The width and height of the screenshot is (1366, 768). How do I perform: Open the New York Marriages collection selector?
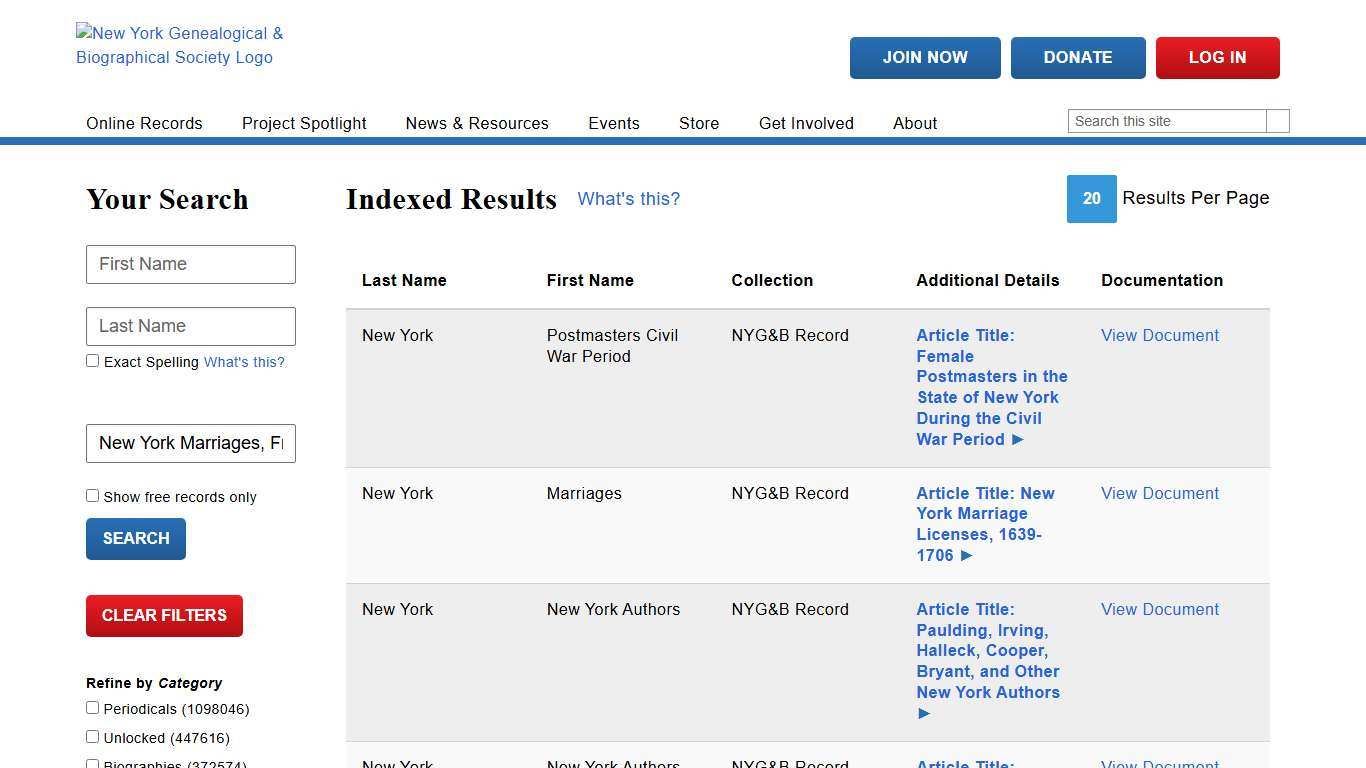pyautogui.click(x=190, y=443)
